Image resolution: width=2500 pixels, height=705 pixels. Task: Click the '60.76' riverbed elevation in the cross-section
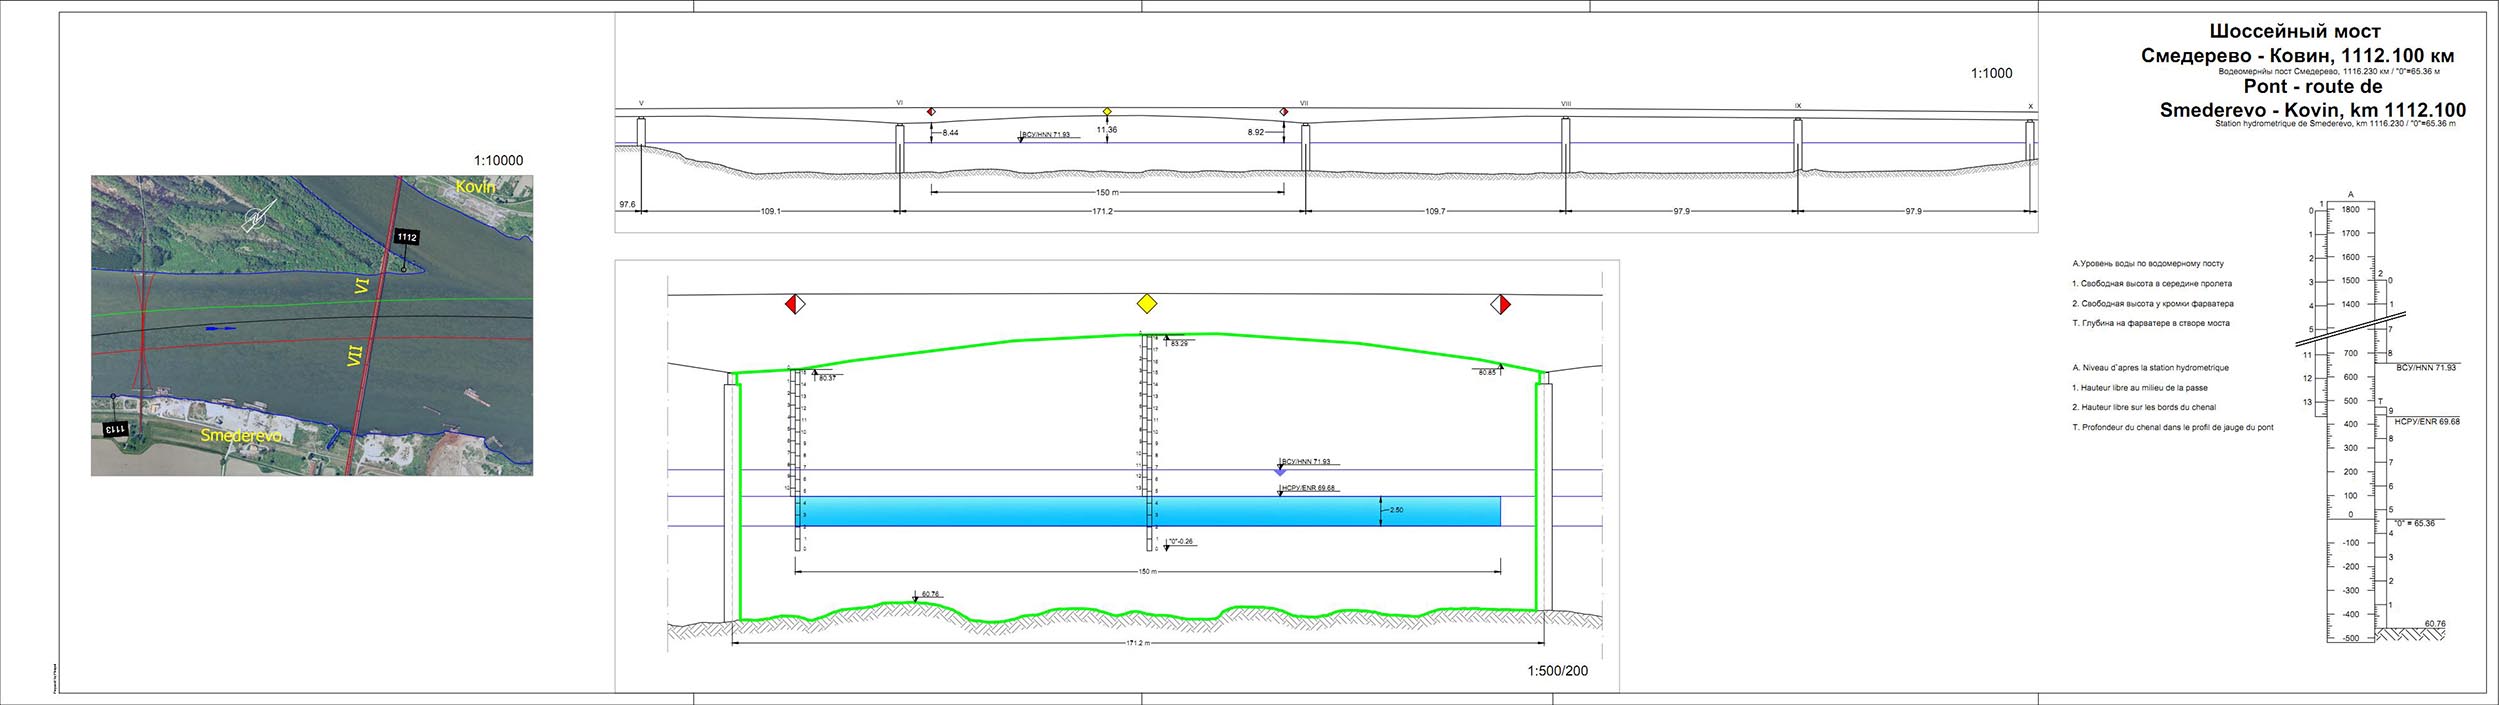[x=930, y=595]
